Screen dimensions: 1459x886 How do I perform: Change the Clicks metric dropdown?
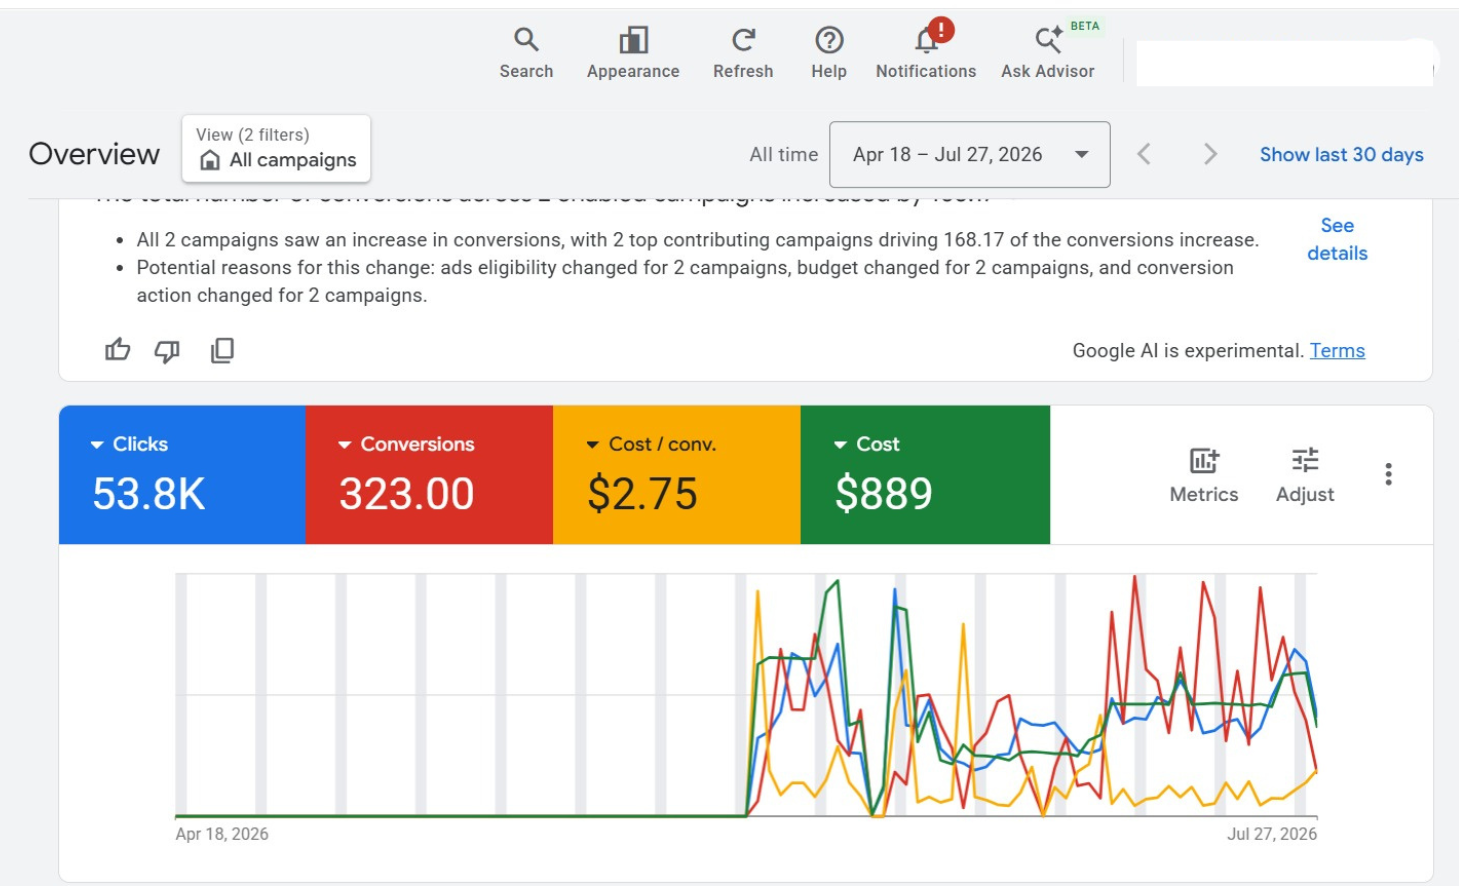click(x=129, y=444)
